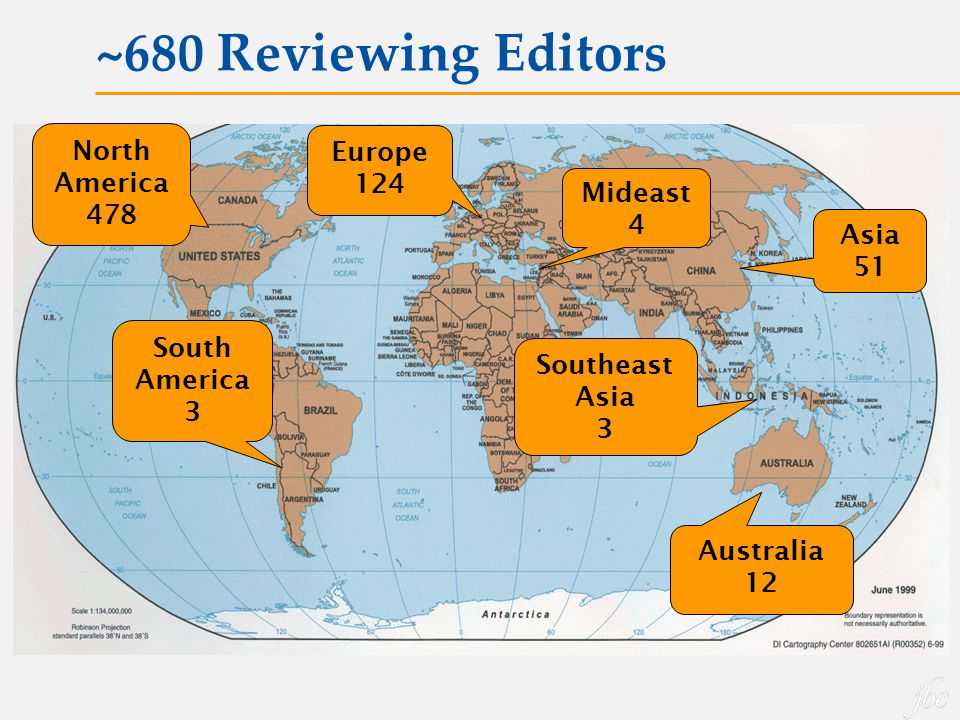Click the BRAZIL country label
960x720 pixels.
(320, 410)
